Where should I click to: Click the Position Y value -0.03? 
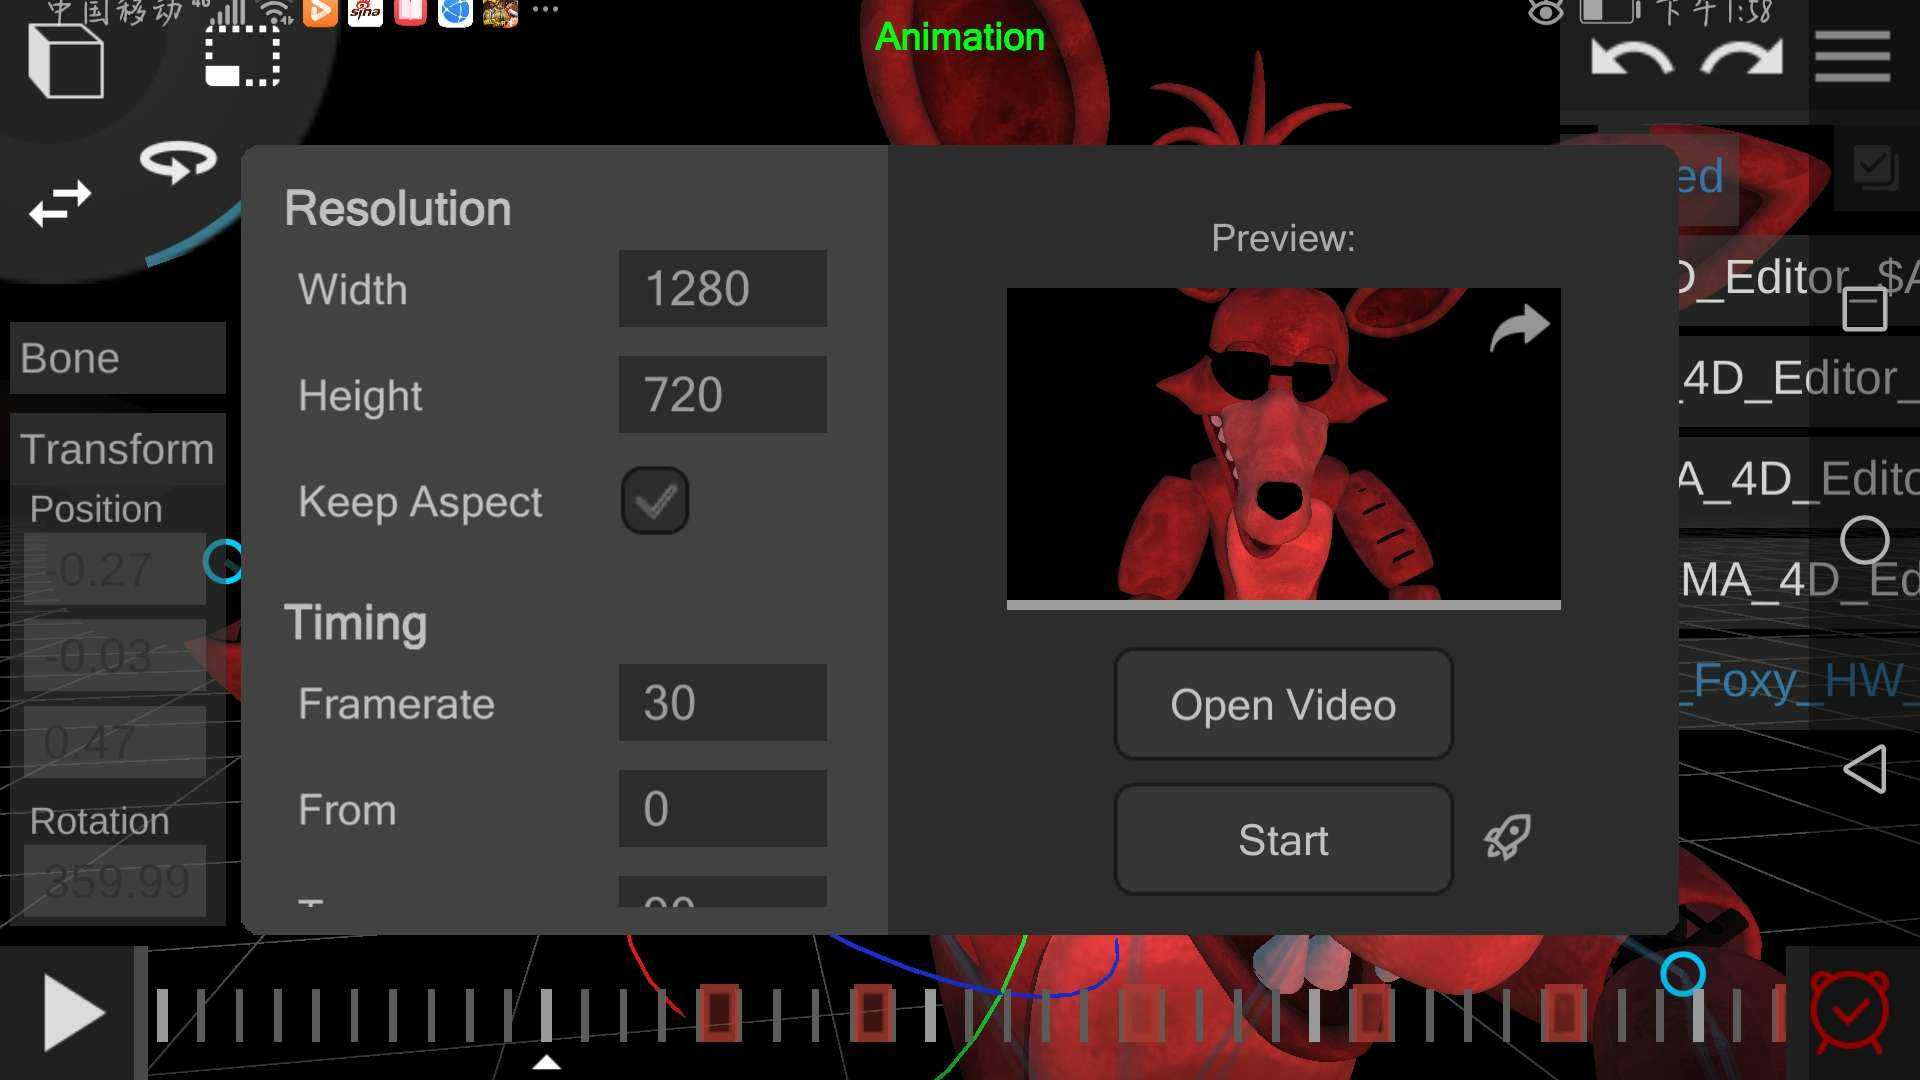(x=114, y=655)
